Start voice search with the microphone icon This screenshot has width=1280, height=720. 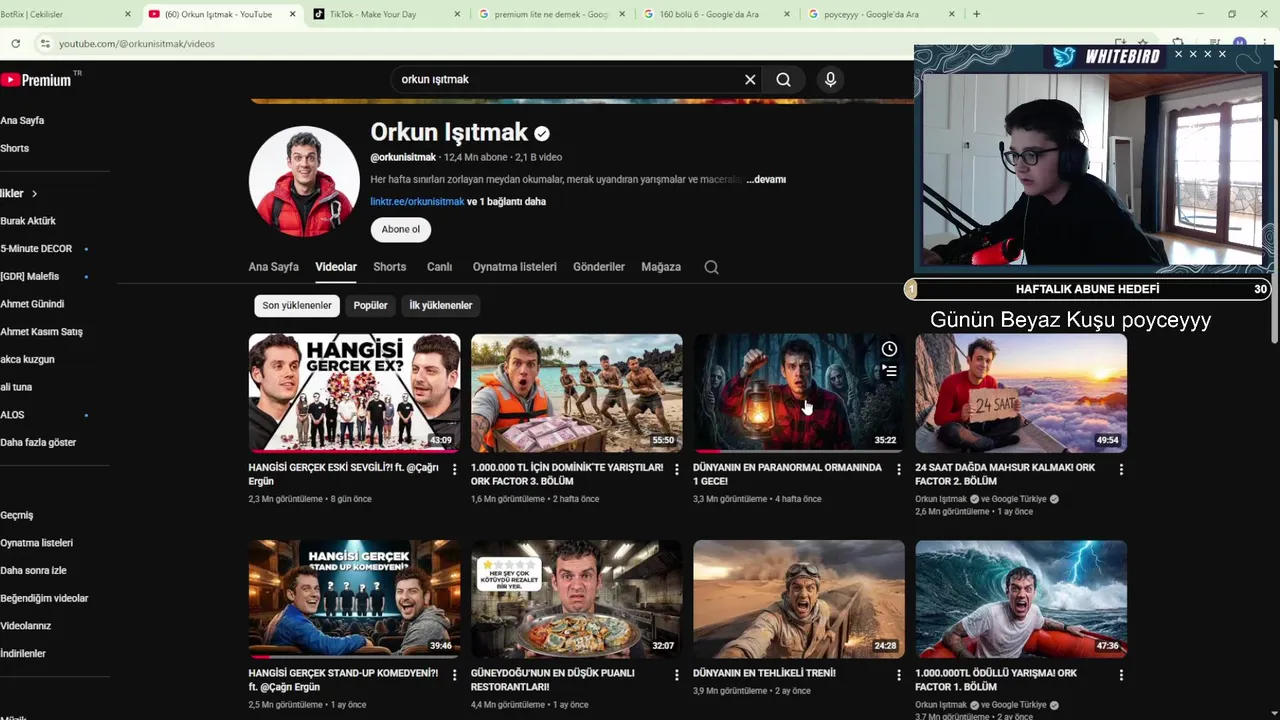(x=830, y=80)
